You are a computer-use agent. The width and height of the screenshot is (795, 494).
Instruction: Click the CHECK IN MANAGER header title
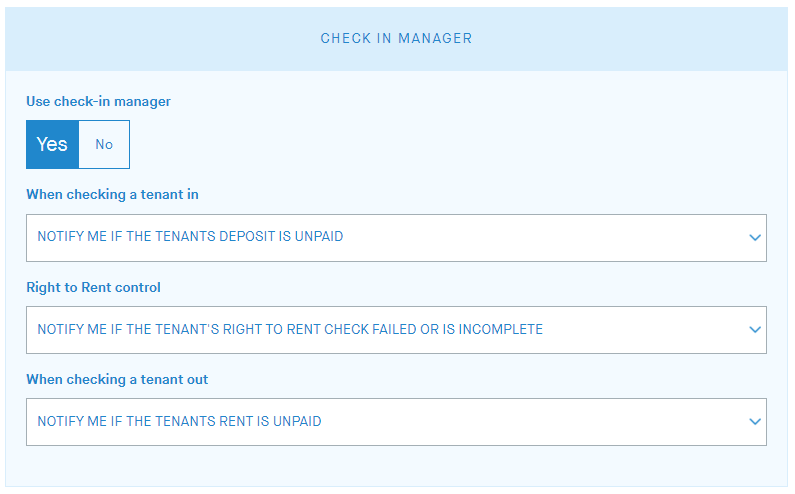coord(396,38)
